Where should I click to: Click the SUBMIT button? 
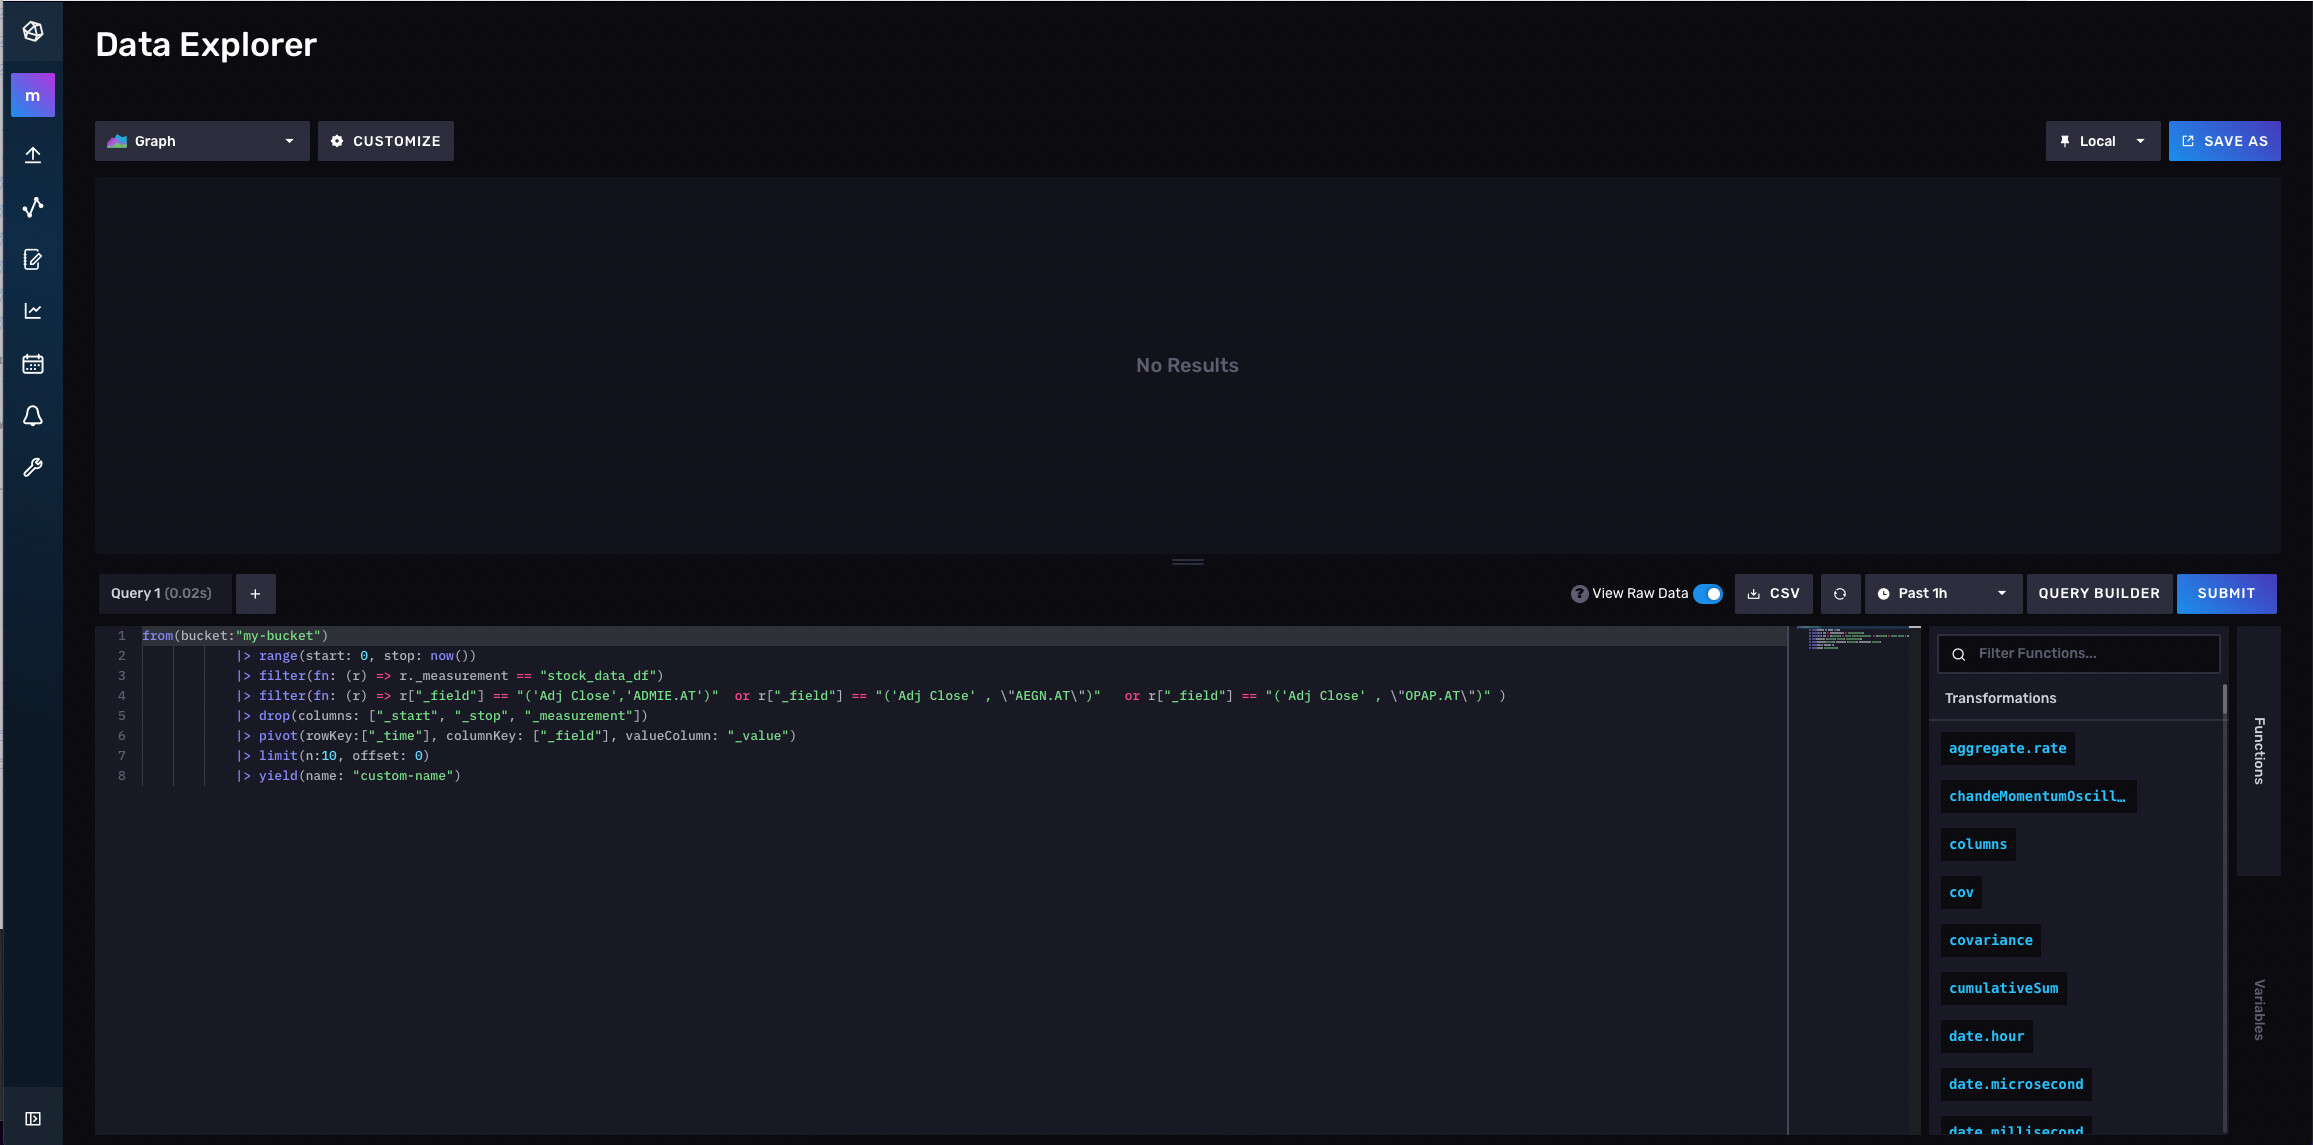[2226, 594]
